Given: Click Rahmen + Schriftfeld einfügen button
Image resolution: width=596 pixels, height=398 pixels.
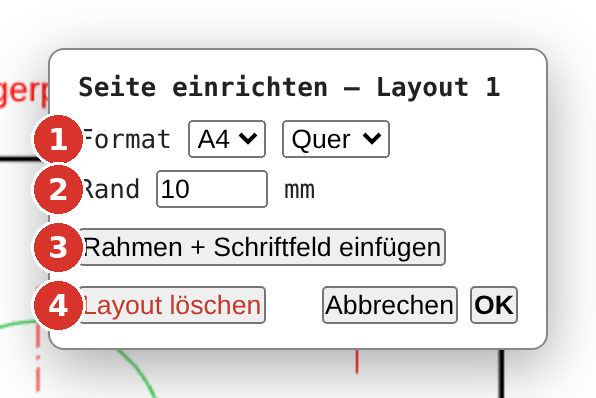Looking at the screenshot, I should (x=262, y=247).
